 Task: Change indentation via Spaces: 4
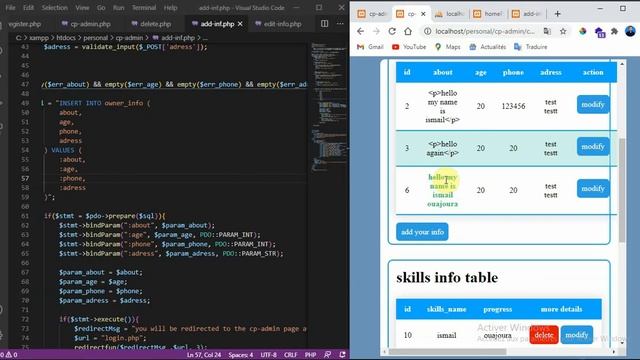point(240,355)
